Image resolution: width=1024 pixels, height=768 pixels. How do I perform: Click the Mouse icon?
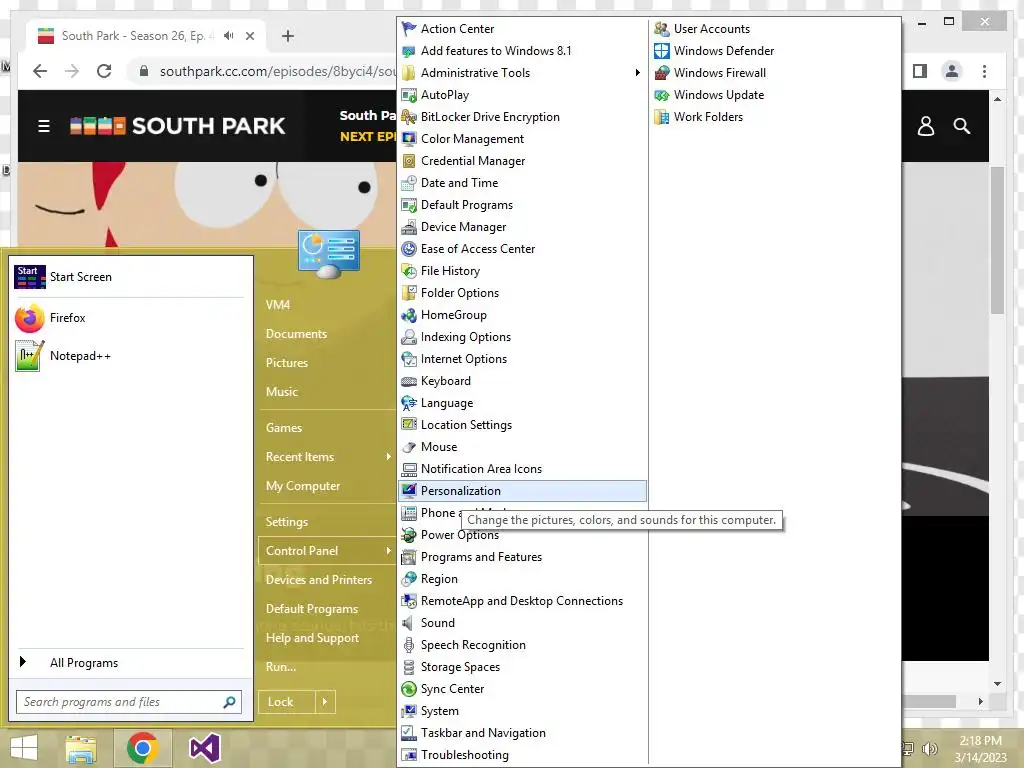pyautogui.click(x=409, y=447)
